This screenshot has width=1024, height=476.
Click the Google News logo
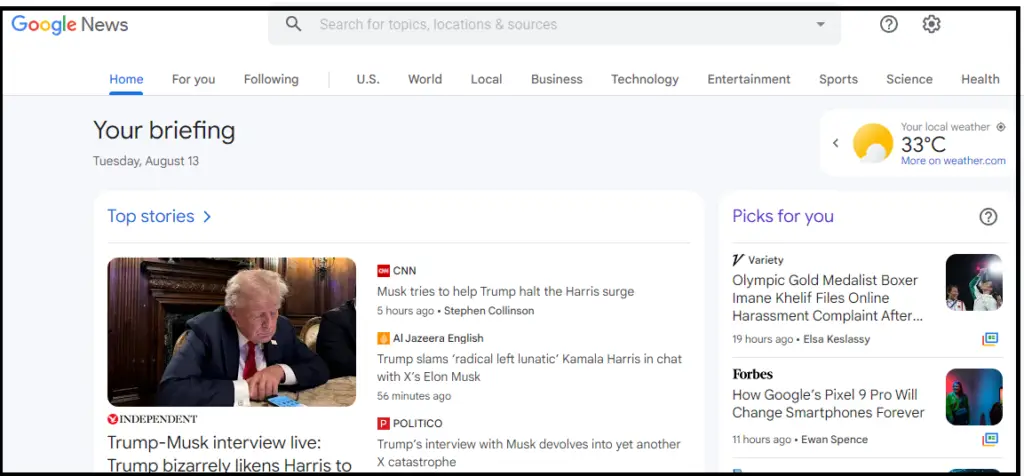pos(70,24)
